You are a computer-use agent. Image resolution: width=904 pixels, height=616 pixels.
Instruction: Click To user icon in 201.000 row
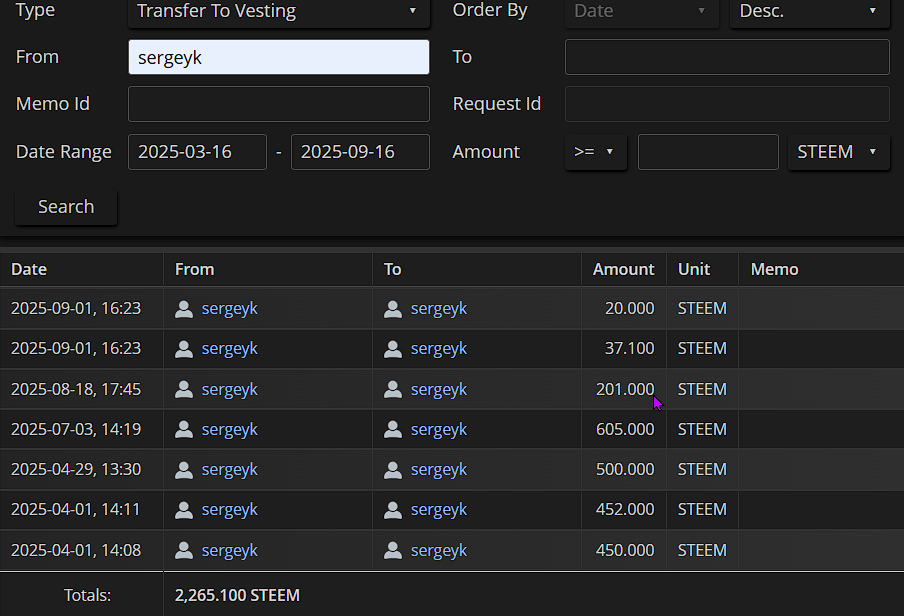pyautogui.click(x=393, y=389)
